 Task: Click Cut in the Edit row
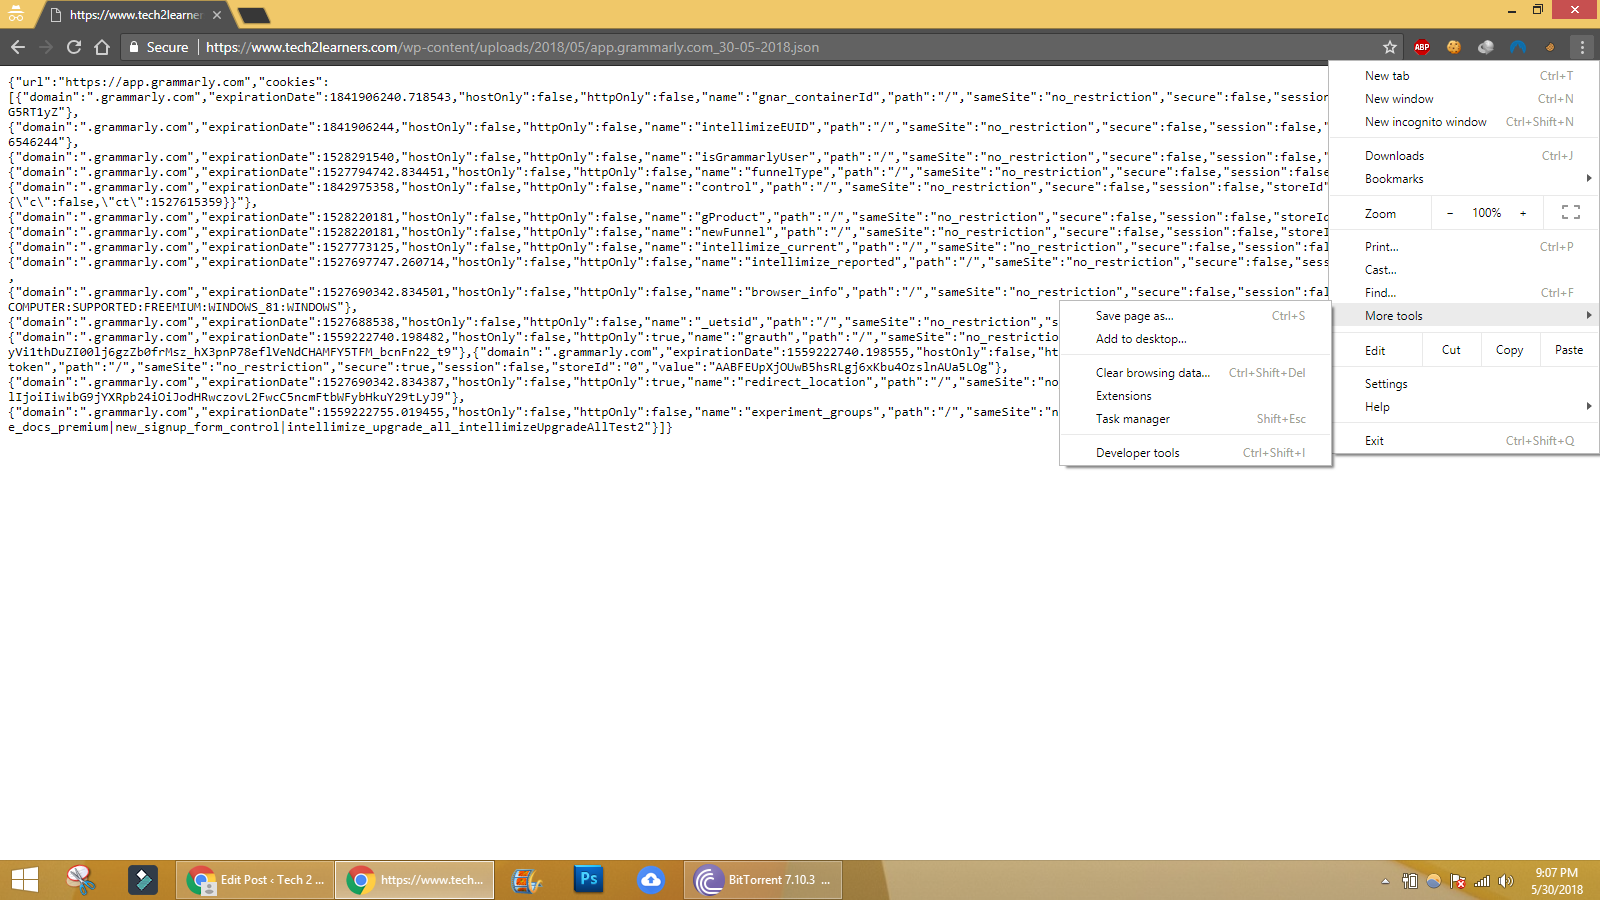click(x=1451, y=350)
